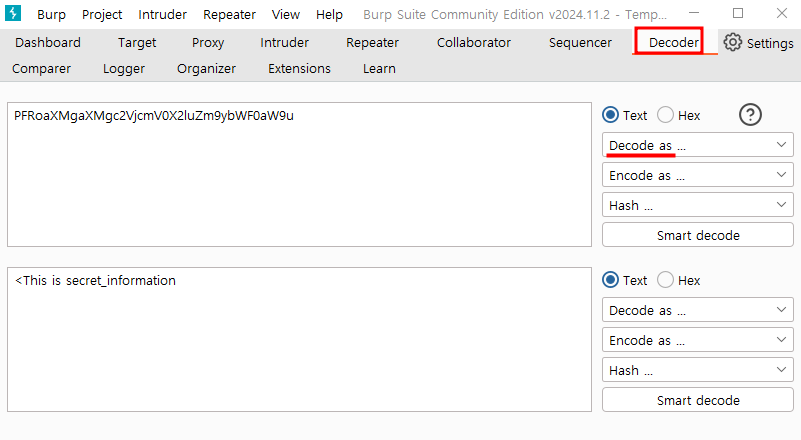Switch to the Sequencer tab
801x440 pixels.
pyautogui.click(x=580, y=42)
